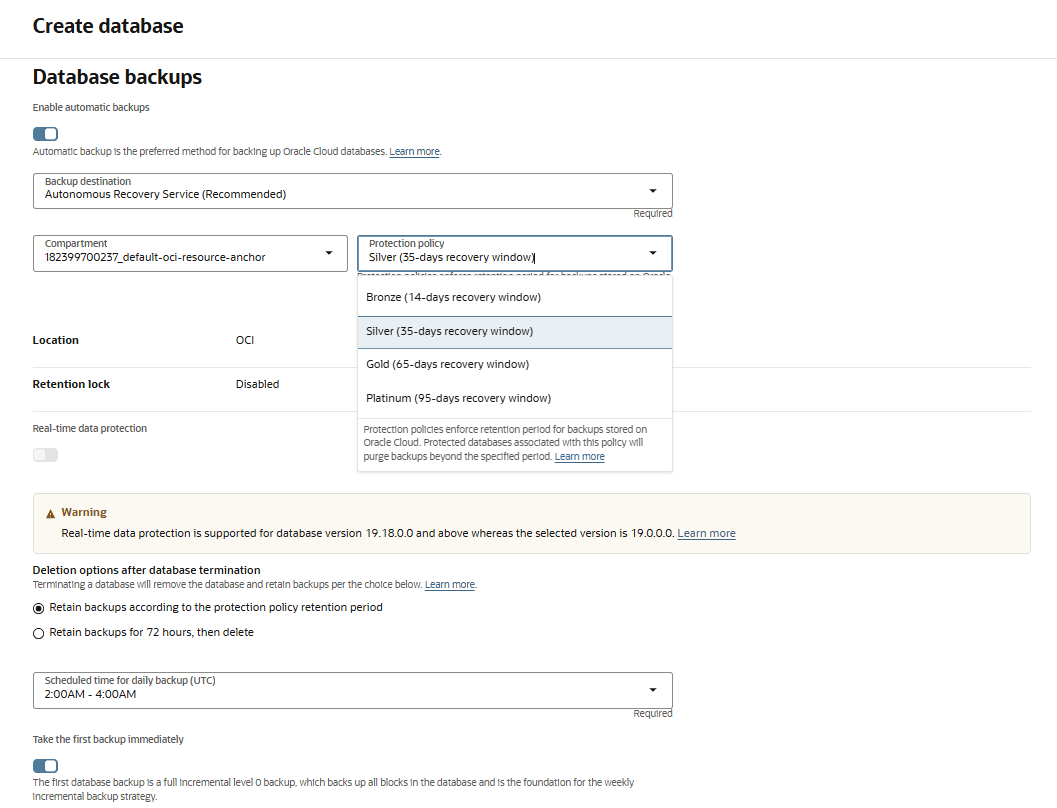The image size is (1057, 808).
Task: Open Learn more link for automatic backups
Action: coord(414,152)
